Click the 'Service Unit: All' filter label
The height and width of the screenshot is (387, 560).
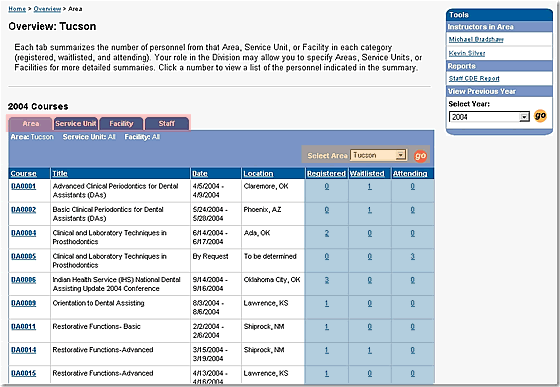point(89,137)
